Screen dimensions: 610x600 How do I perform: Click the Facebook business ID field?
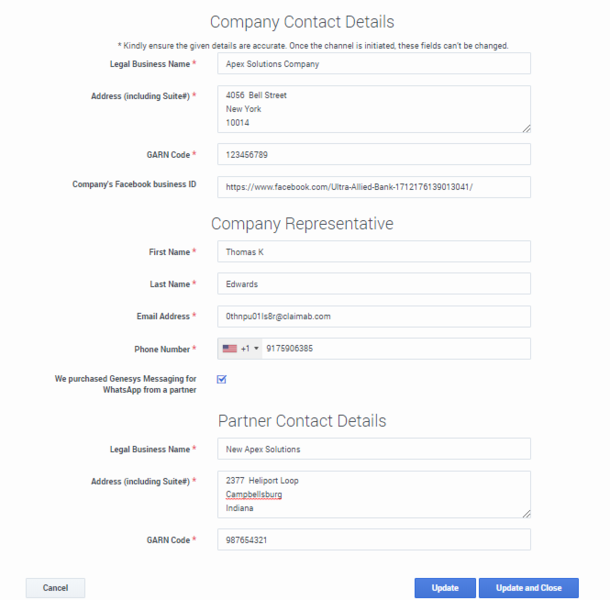(x=374, y=187)
